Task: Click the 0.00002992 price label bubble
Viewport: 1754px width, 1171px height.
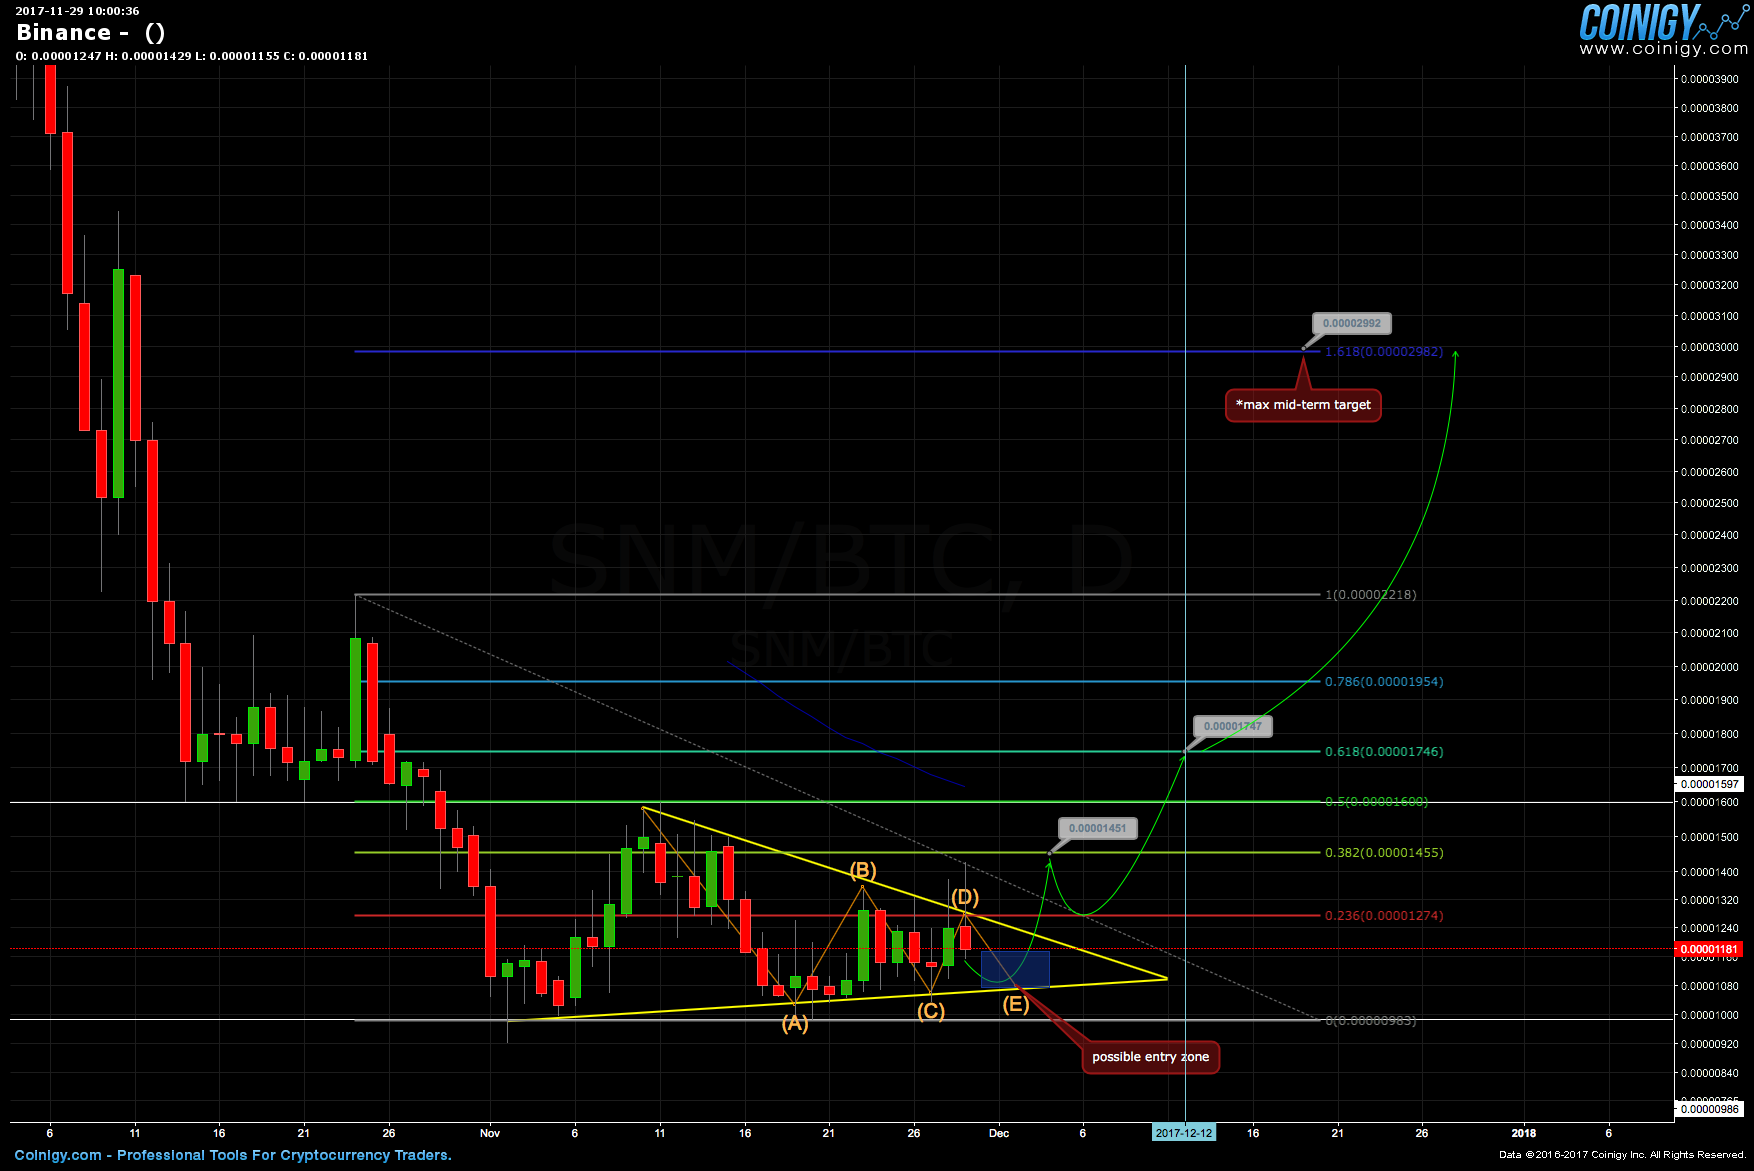Action: pos(1352,323)
